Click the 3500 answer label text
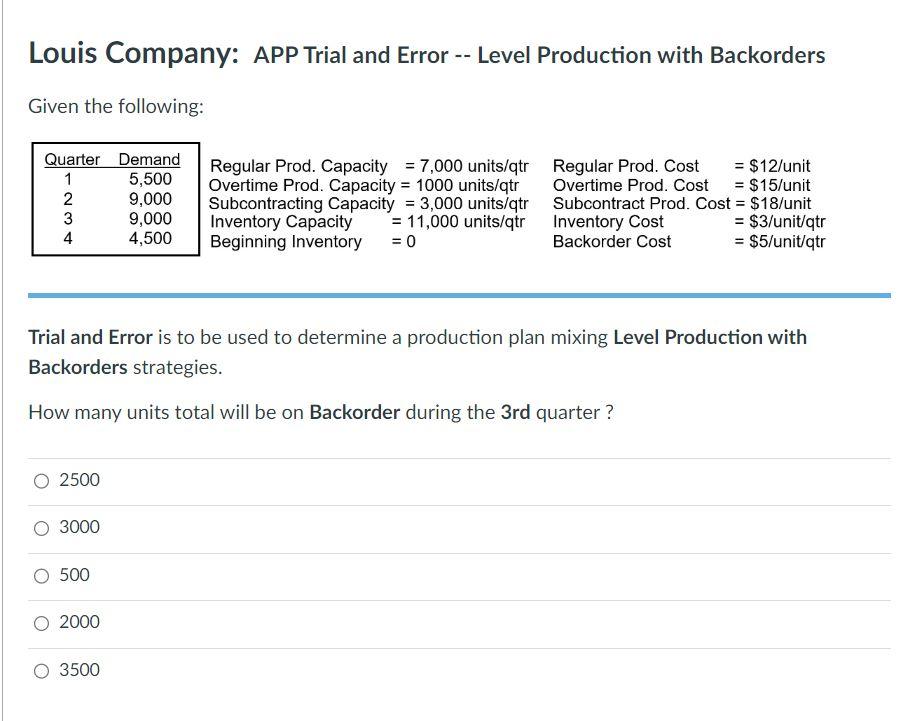The image size is (915, 721). click(79, 670)
